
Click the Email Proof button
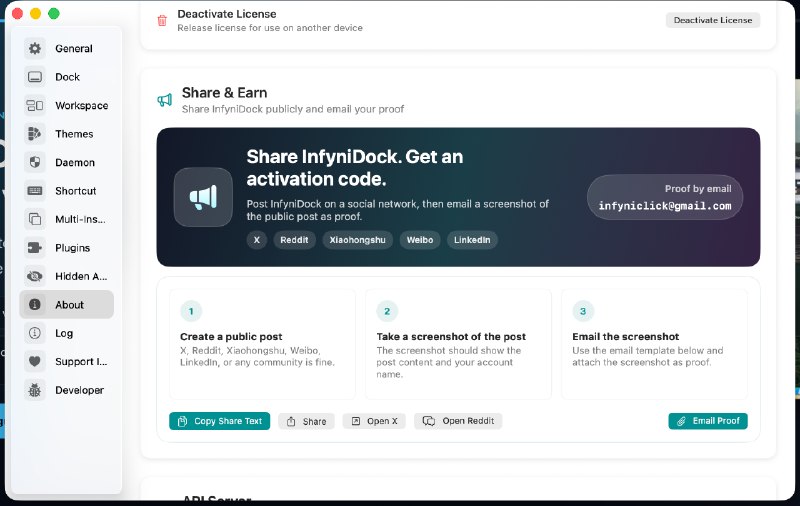[708, 421]
